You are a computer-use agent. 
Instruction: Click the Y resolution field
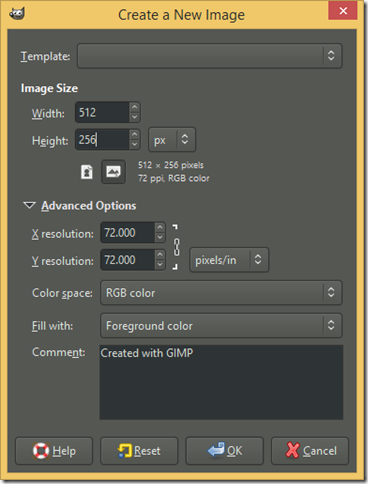point(128,260)
